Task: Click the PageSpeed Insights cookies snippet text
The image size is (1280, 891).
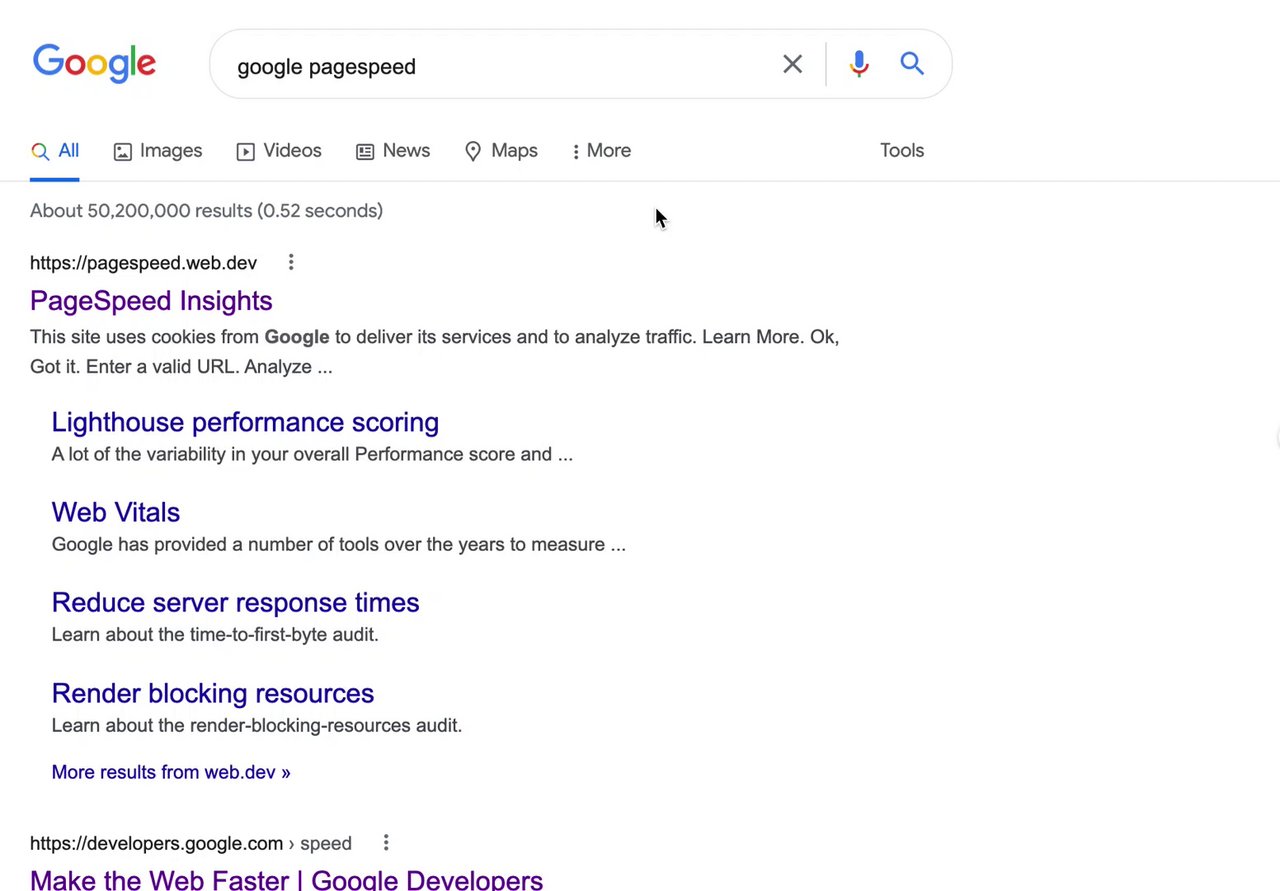Action: tap(434, 352)
